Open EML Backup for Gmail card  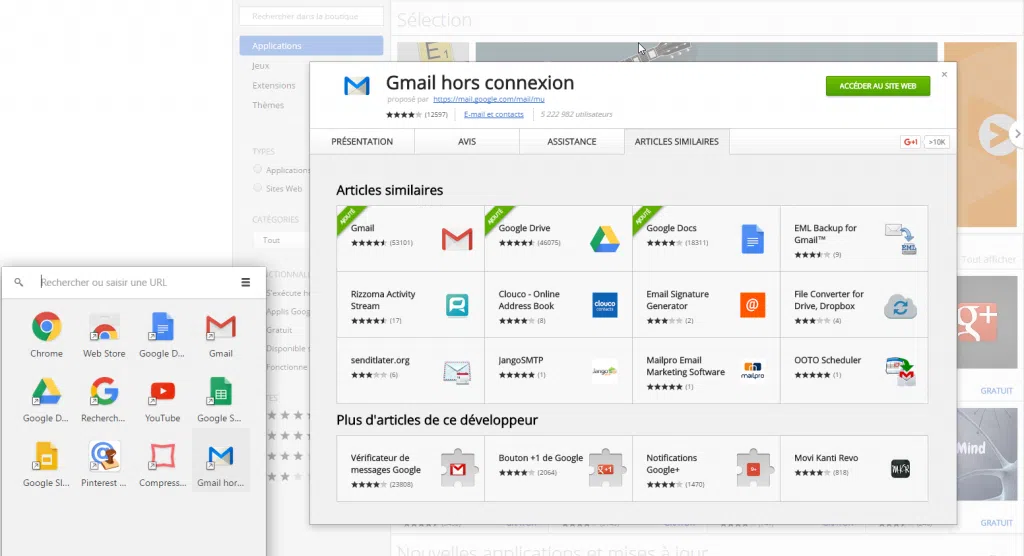click(854, 238)
